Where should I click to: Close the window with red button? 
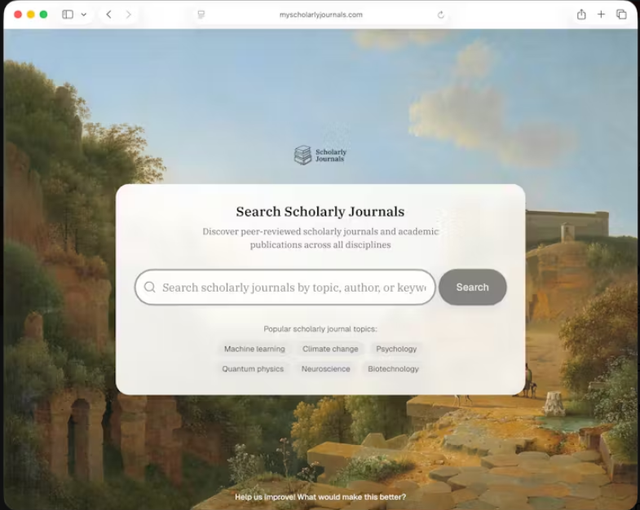click(x=18, y=15)
